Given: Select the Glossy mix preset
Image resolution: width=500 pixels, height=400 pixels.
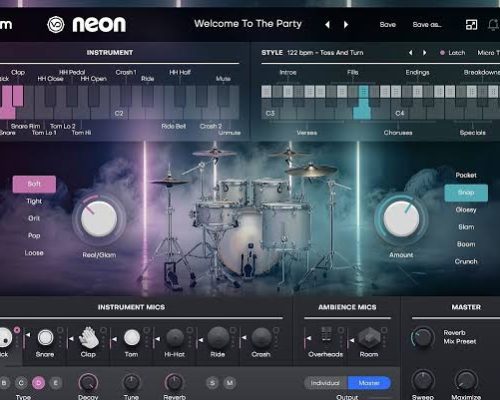Looking at the screenshot, I should click(466, 210).
